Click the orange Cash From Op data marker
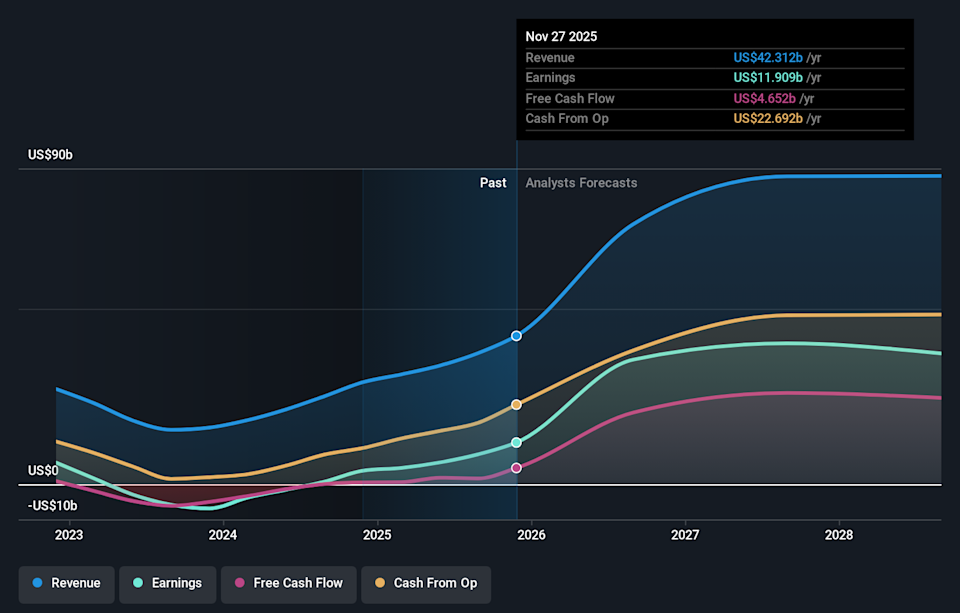 pyautogui.click(x=516, y=405)
